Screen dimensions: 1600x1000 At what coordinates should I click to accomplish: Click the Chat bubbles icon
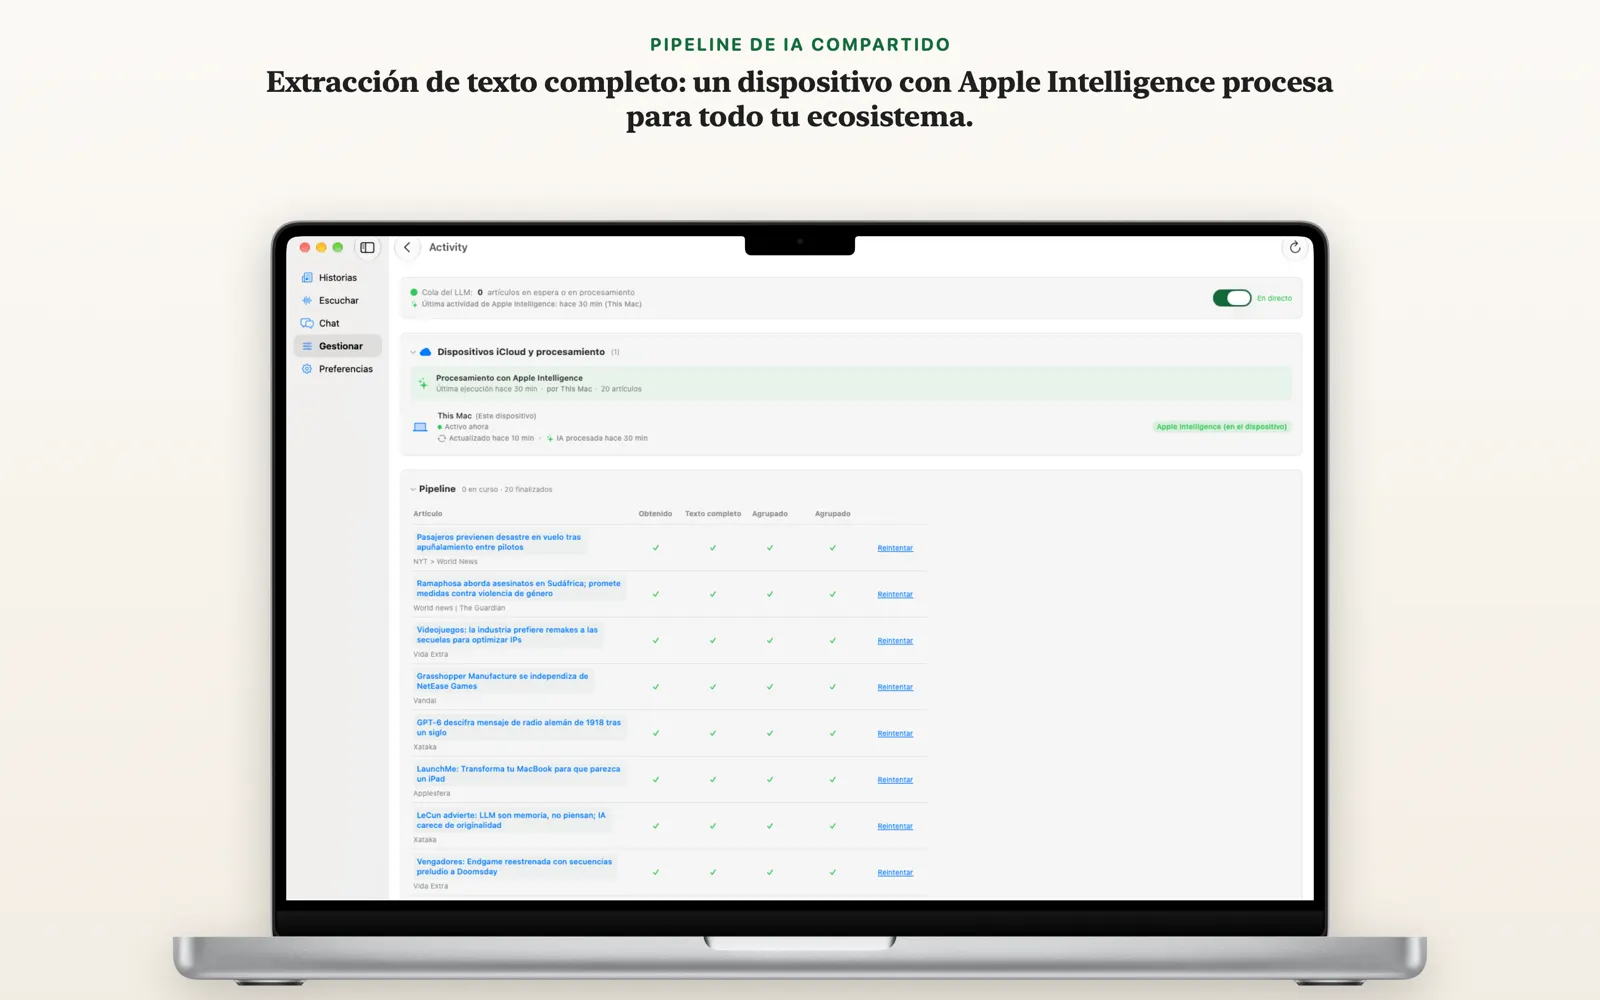click(x=307, y=323)
